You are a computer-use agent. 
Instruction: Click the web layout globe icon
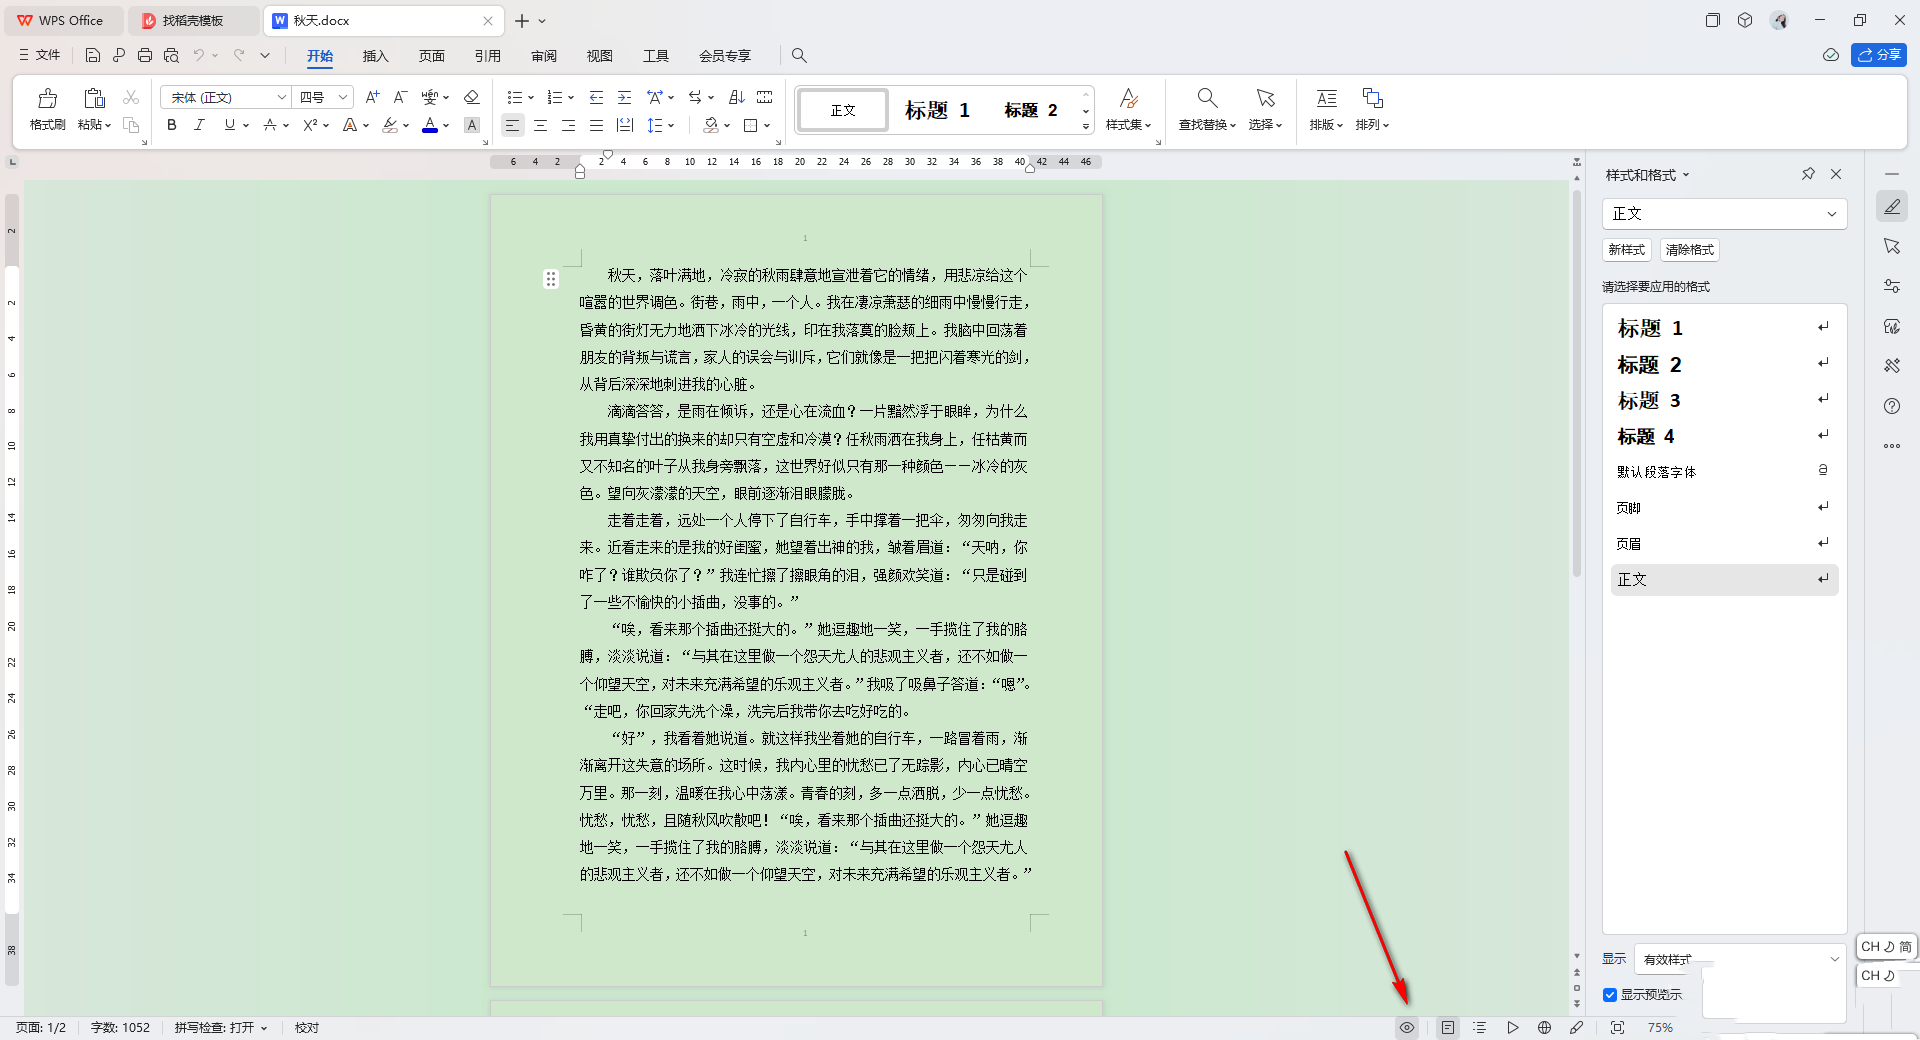pos(1544,1027)
